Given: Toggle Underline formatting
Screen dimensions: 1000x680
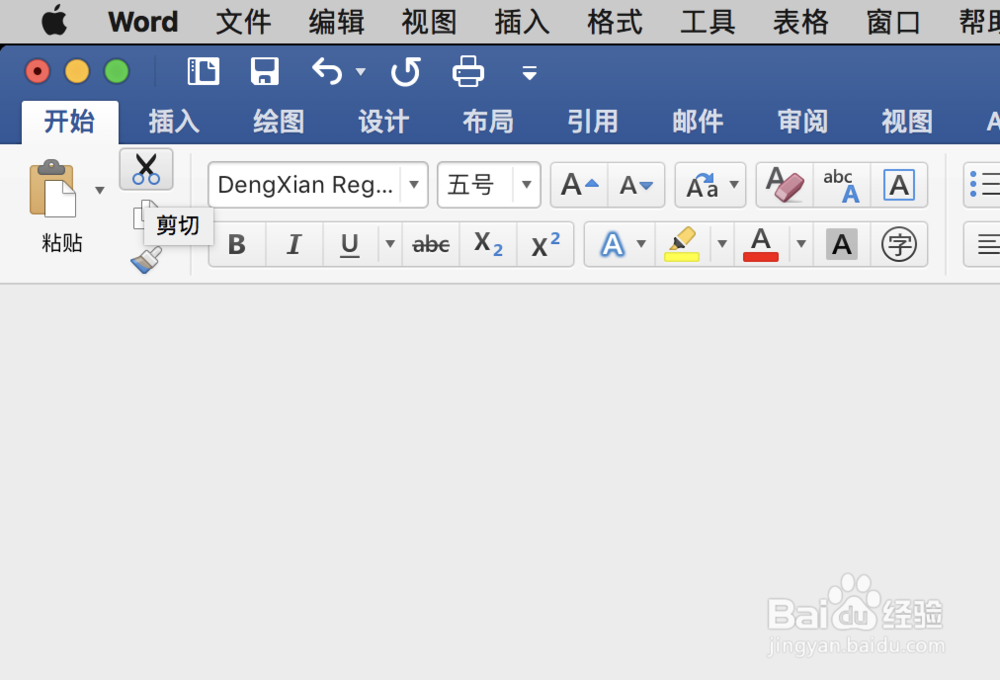Looking at the screenshot, I should [x=349, y=244].
